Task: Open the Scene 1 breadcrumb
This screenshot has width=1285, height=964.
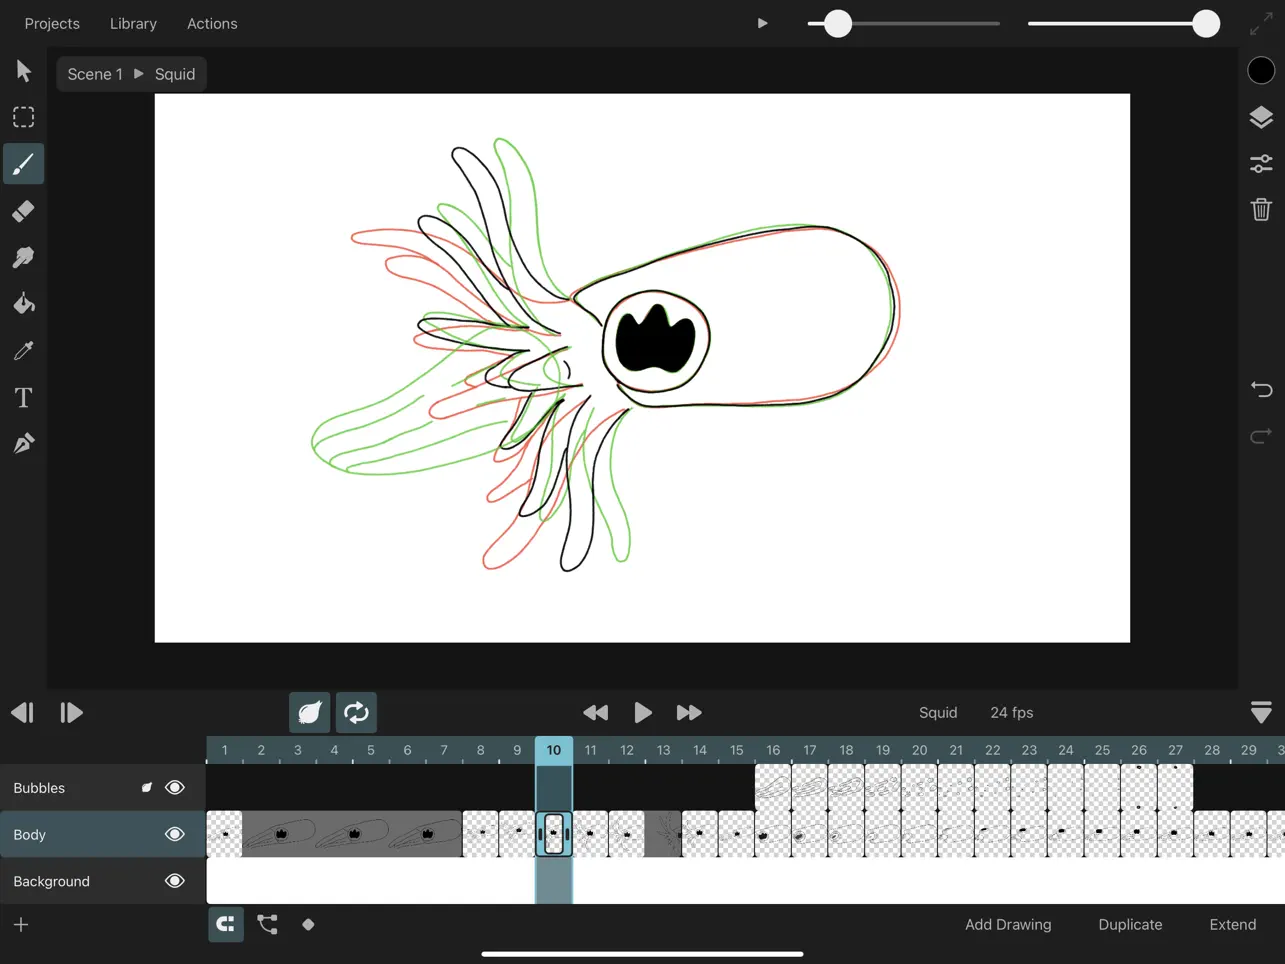Action: coord(94,73)
